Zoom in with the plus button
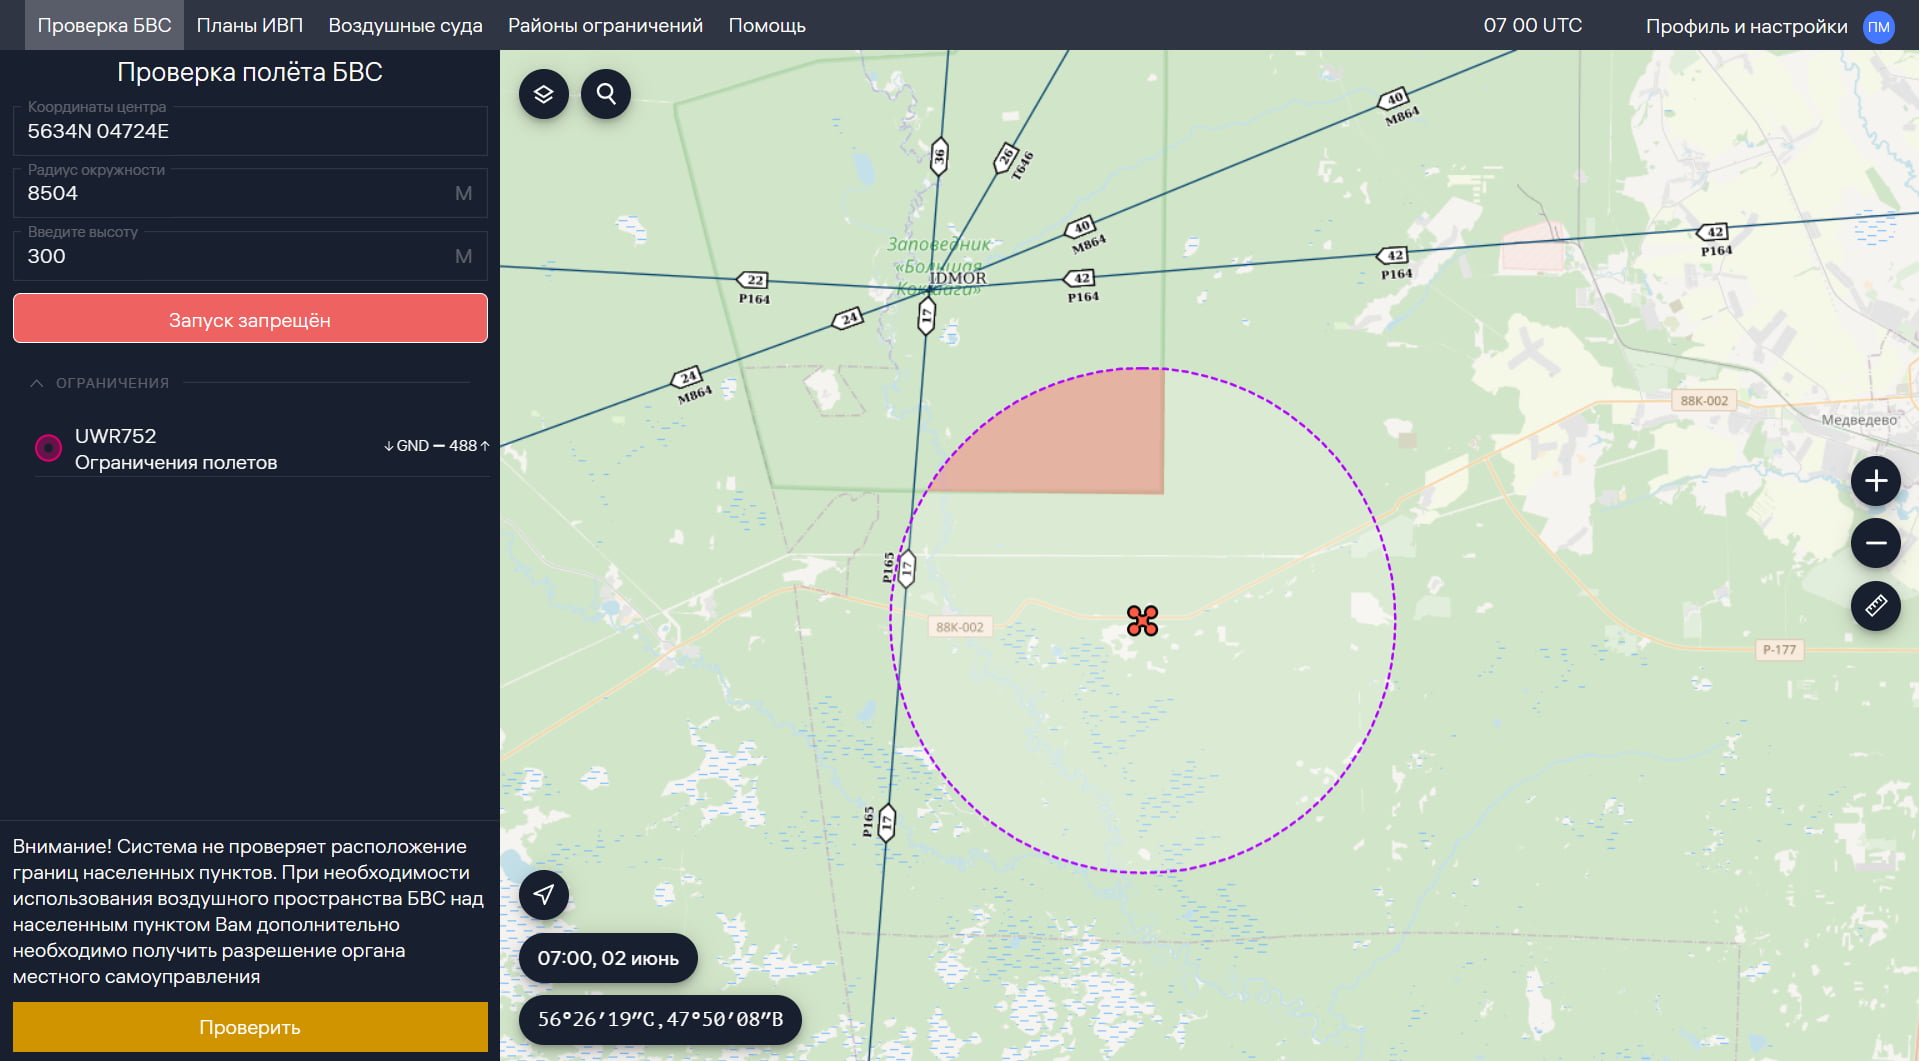 click(x=1875, y=481)
